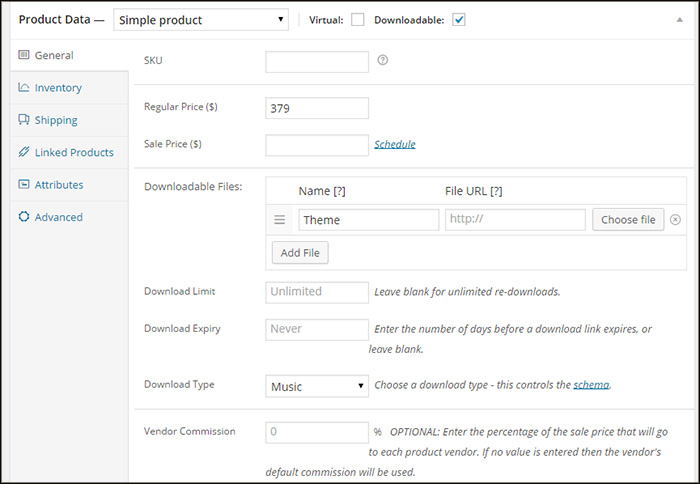
Task: Switch to the General tab
Action: point(69,55)
